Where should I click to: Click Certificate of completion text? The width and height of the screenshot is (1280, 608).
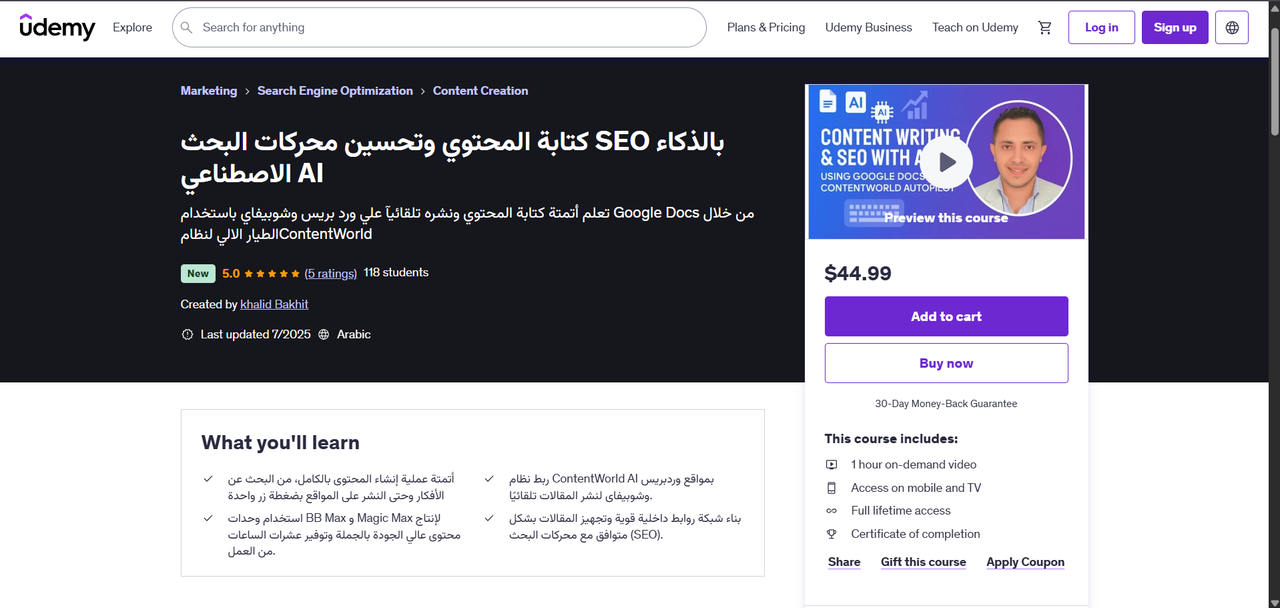915,534
